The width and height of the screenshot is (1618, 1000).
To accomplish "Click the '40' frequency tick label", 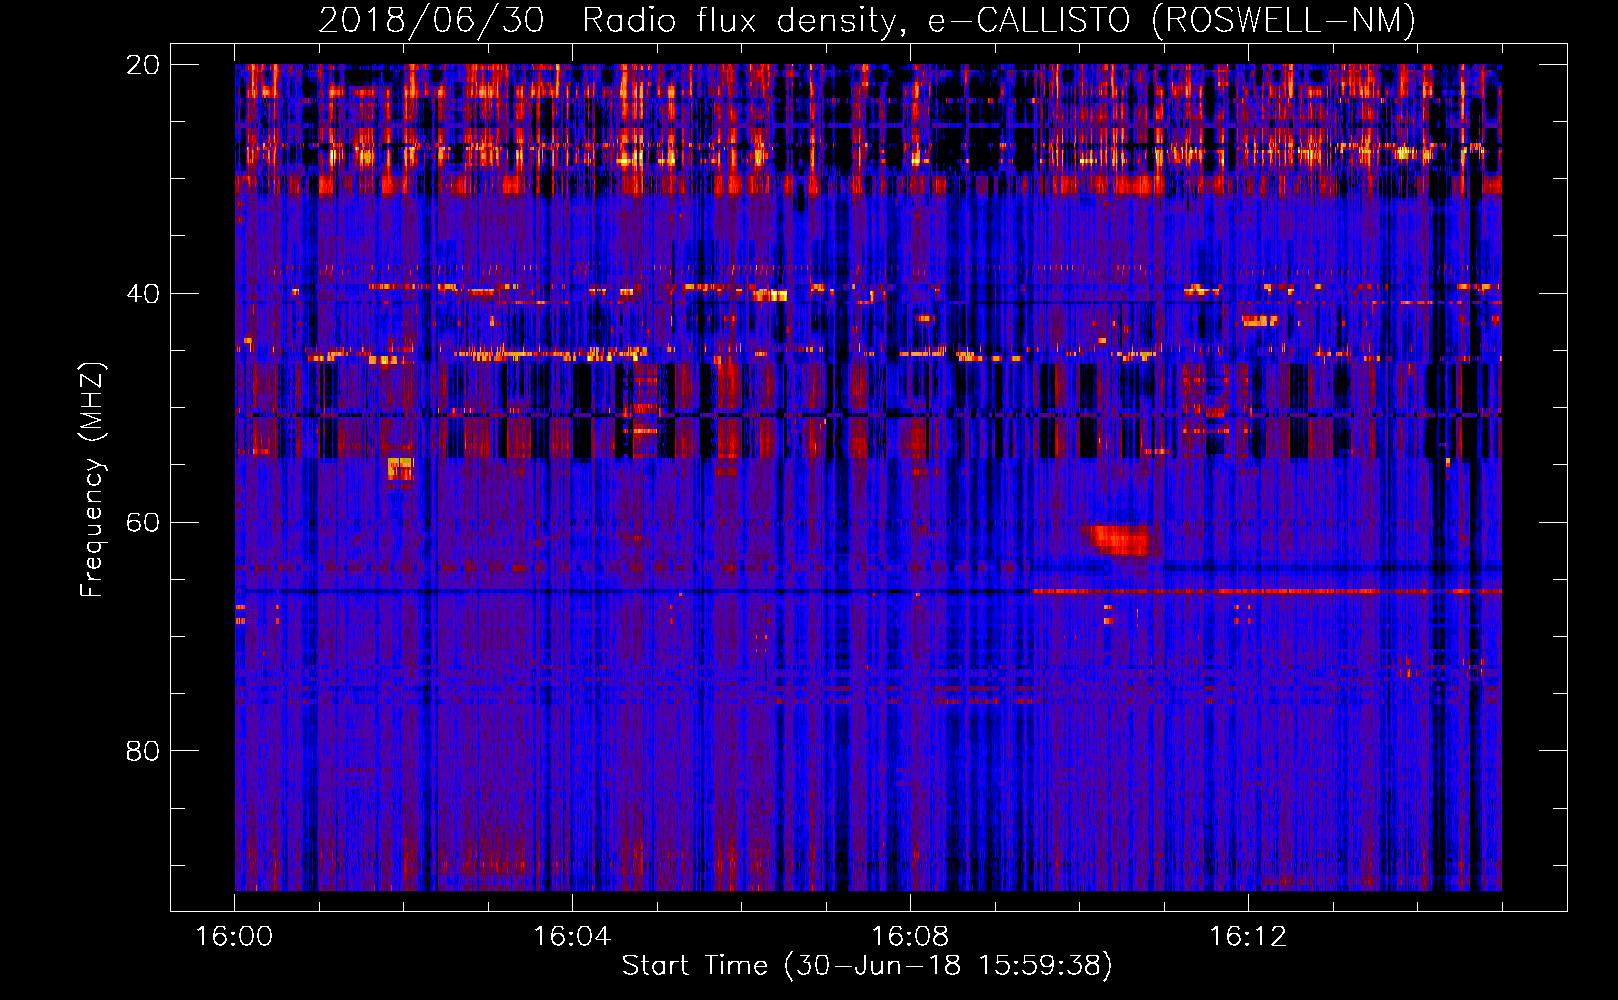I will click(x=143, y=294).
